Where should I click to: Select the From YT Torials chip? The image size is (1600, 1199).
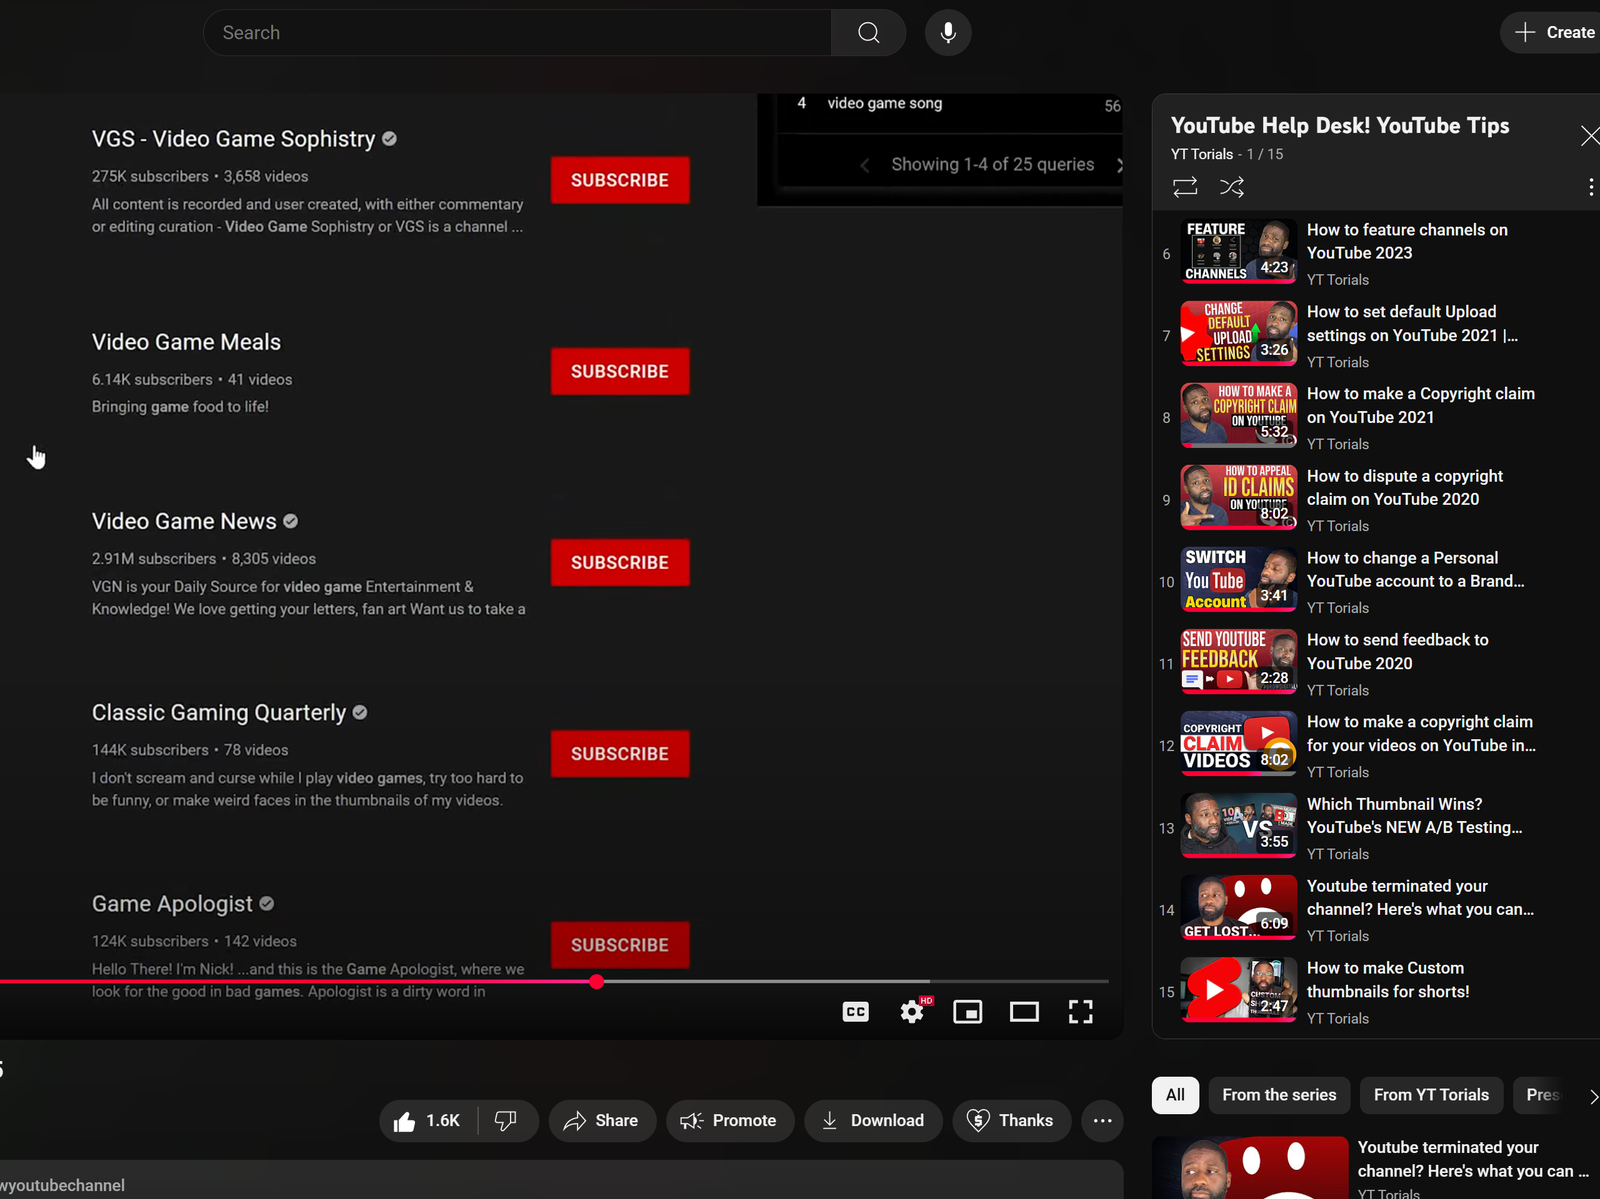[x=1431, y=1095]
